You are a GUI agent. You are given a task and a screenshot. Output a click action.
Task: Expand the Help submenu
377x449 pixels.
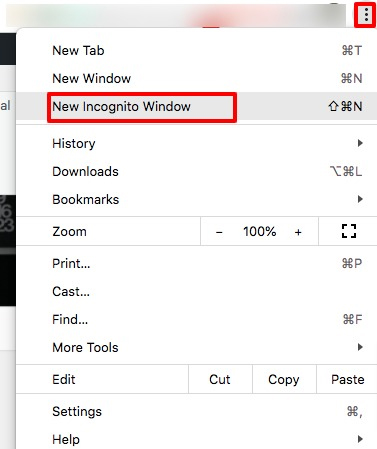197,439
